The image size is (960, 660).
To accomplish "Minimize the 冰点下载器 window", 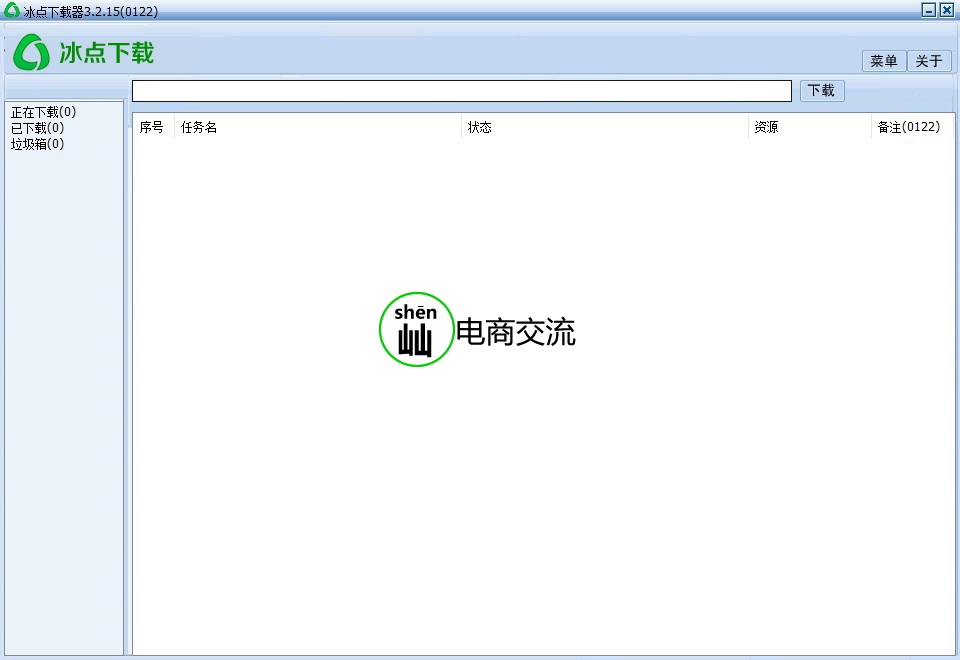I will (x=929, y=10).
